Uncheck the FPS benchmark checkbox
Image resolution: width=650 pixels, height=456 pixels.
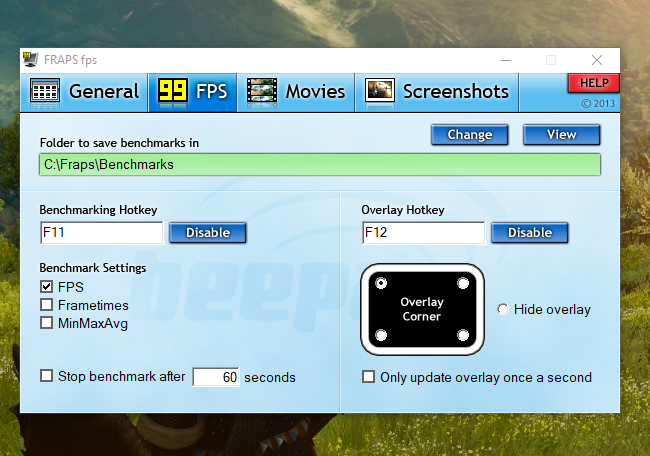point(46,286)
